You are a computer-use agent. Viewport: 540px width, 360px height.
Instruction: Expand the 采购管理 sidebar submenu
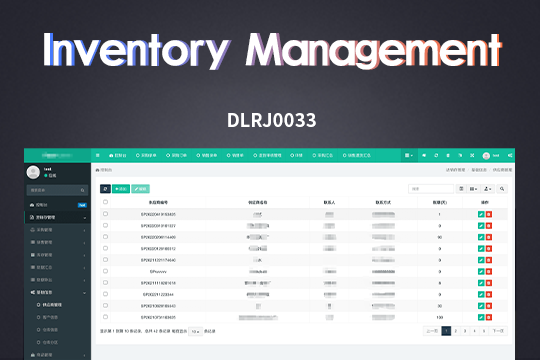tap(58, 230)
